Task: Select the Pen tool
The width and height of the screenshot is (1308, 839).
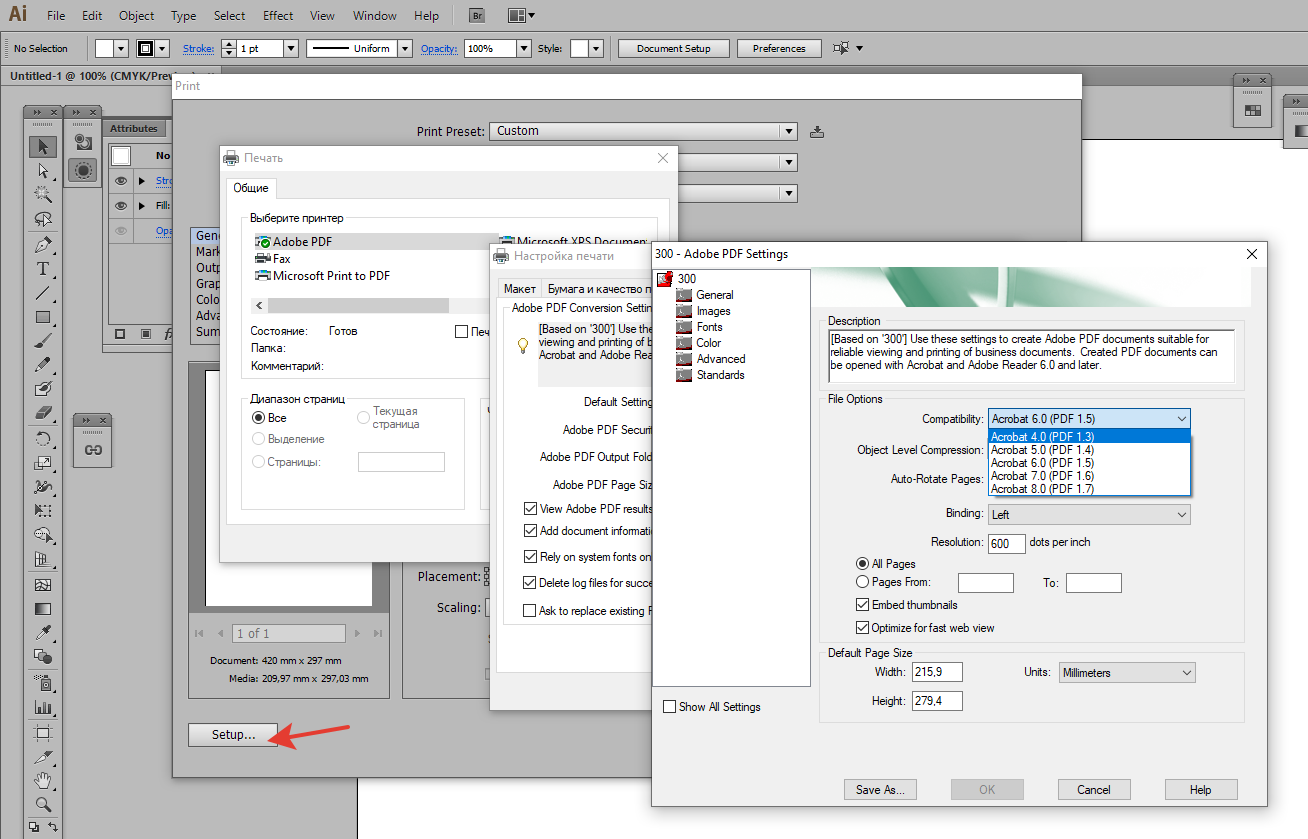Action: pyautogui.click(x=43, y=245)
